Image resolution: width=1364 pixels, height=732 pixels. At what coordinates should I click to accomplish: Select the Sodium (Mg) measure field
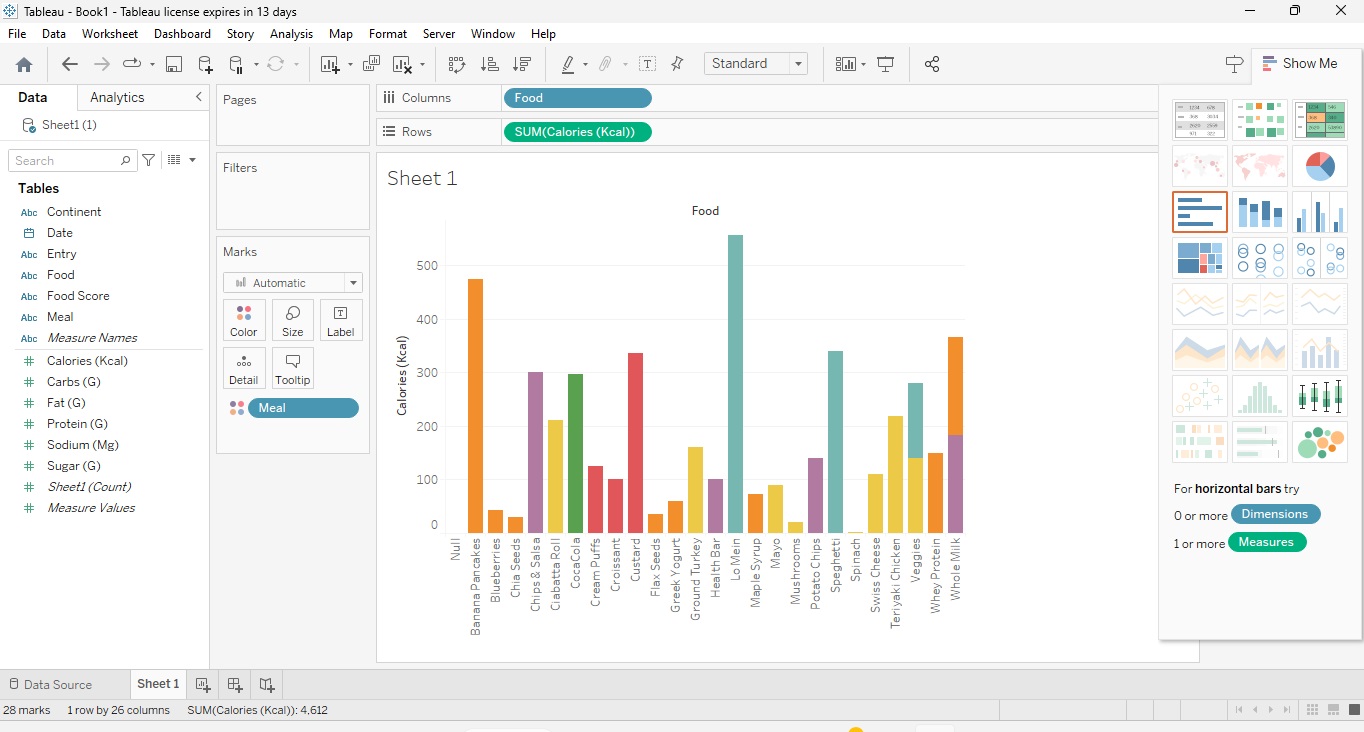click(83, 445)
